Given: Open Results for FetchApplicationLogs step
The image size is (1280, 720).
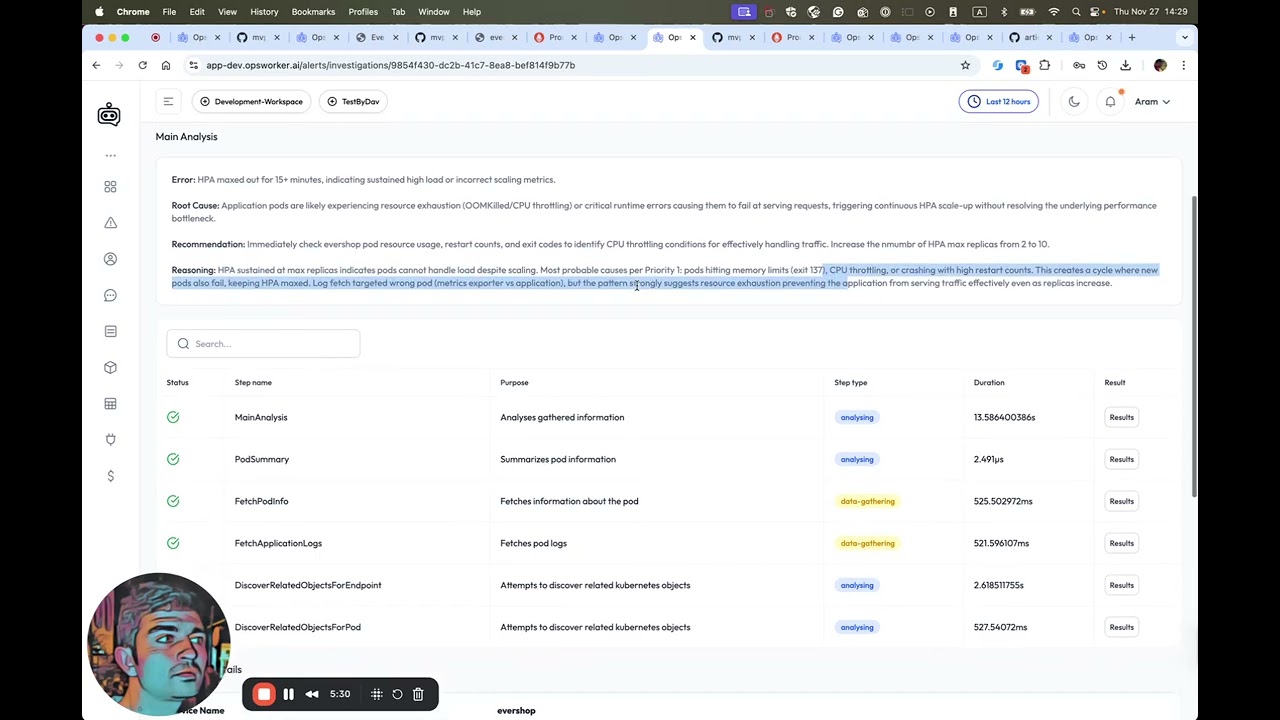Looking at the screenshot, I should (1121, 543).
